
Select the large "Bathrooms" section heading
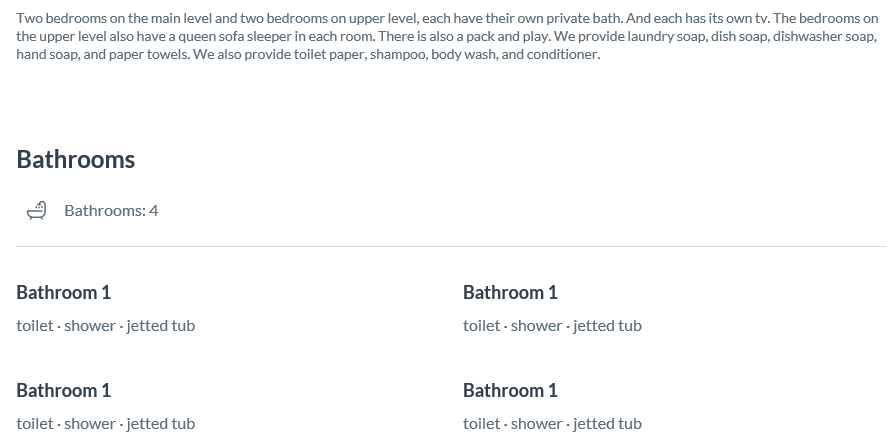click(x=76, y=159)
